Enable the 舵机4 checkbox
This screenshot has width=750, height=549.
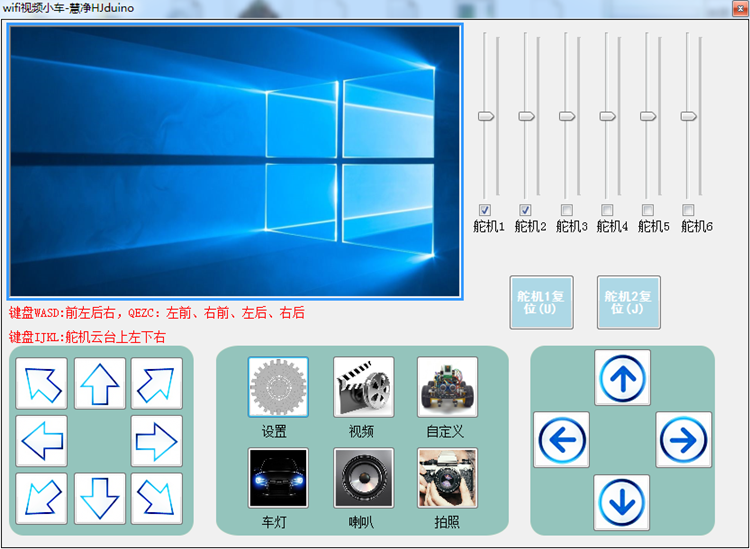[607, 210]
